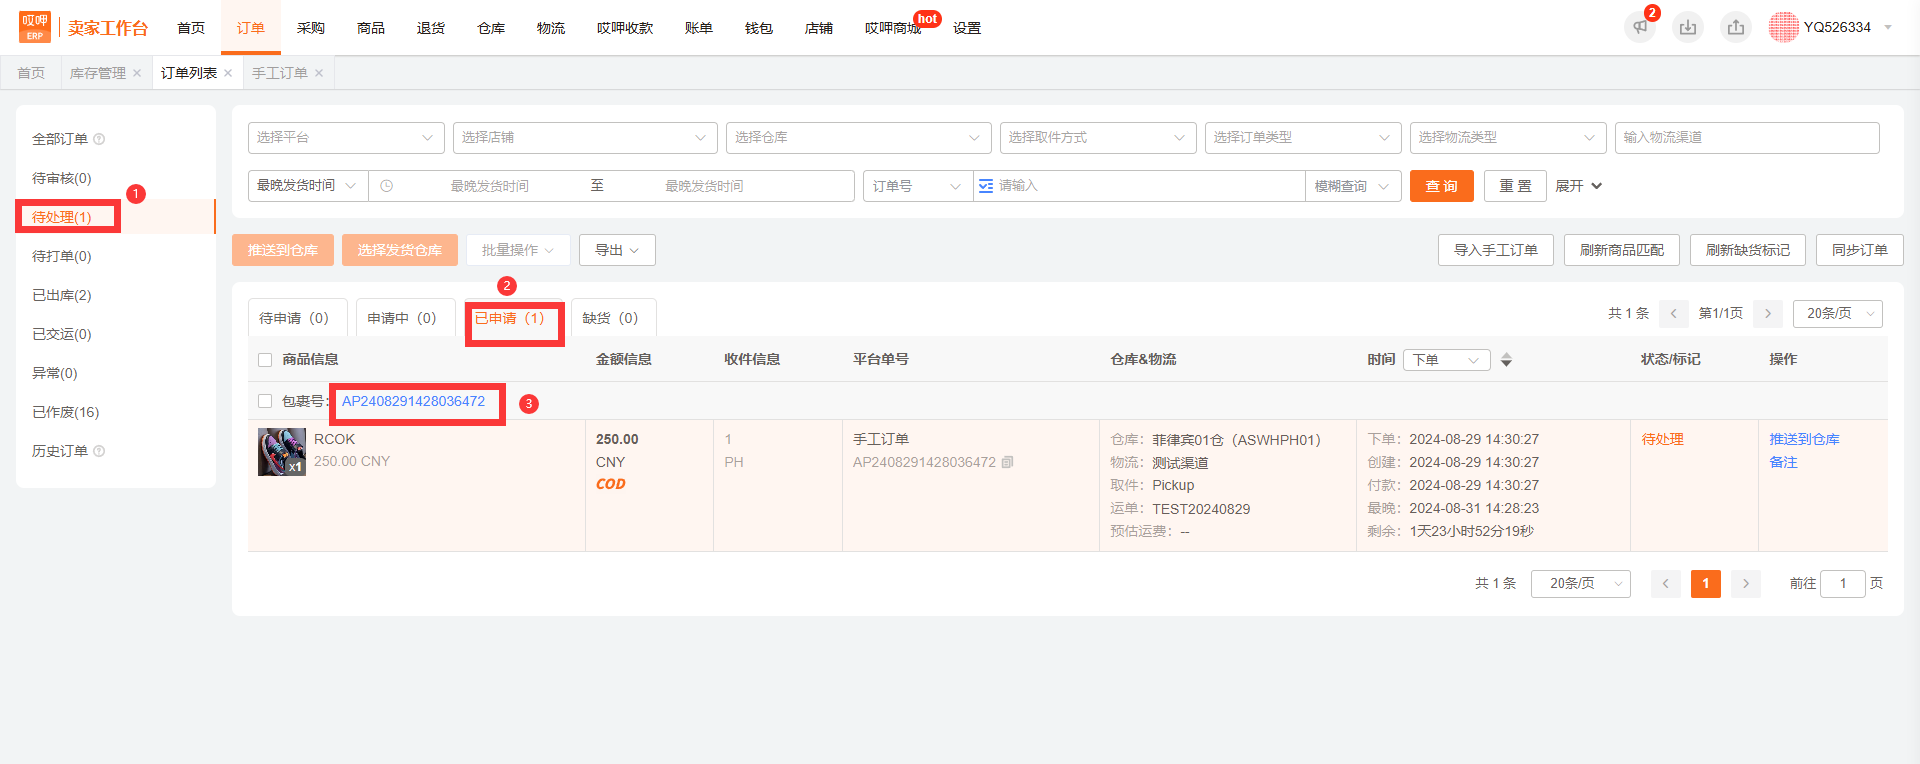Click help icon beside 全部订单
Viewport: 1920px width, 764px height.
point(99,139)
